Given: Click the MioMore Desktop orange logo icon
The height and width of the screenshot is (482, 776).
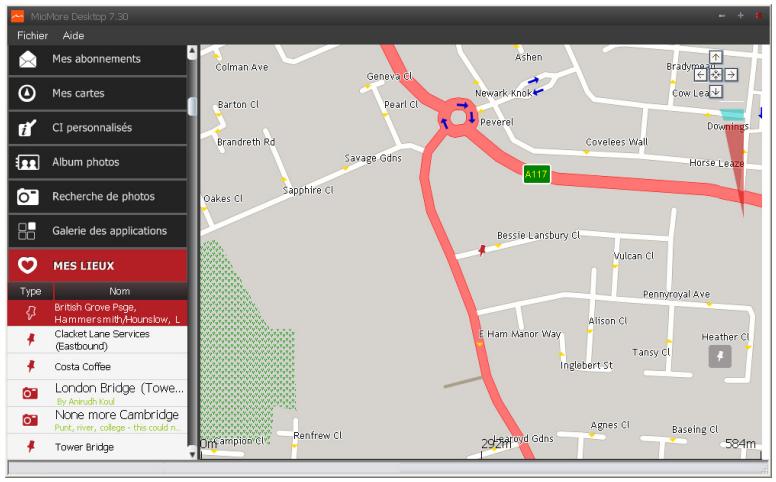Looking at the screenshot, I should pyautogui.click(x=17, y=16).
